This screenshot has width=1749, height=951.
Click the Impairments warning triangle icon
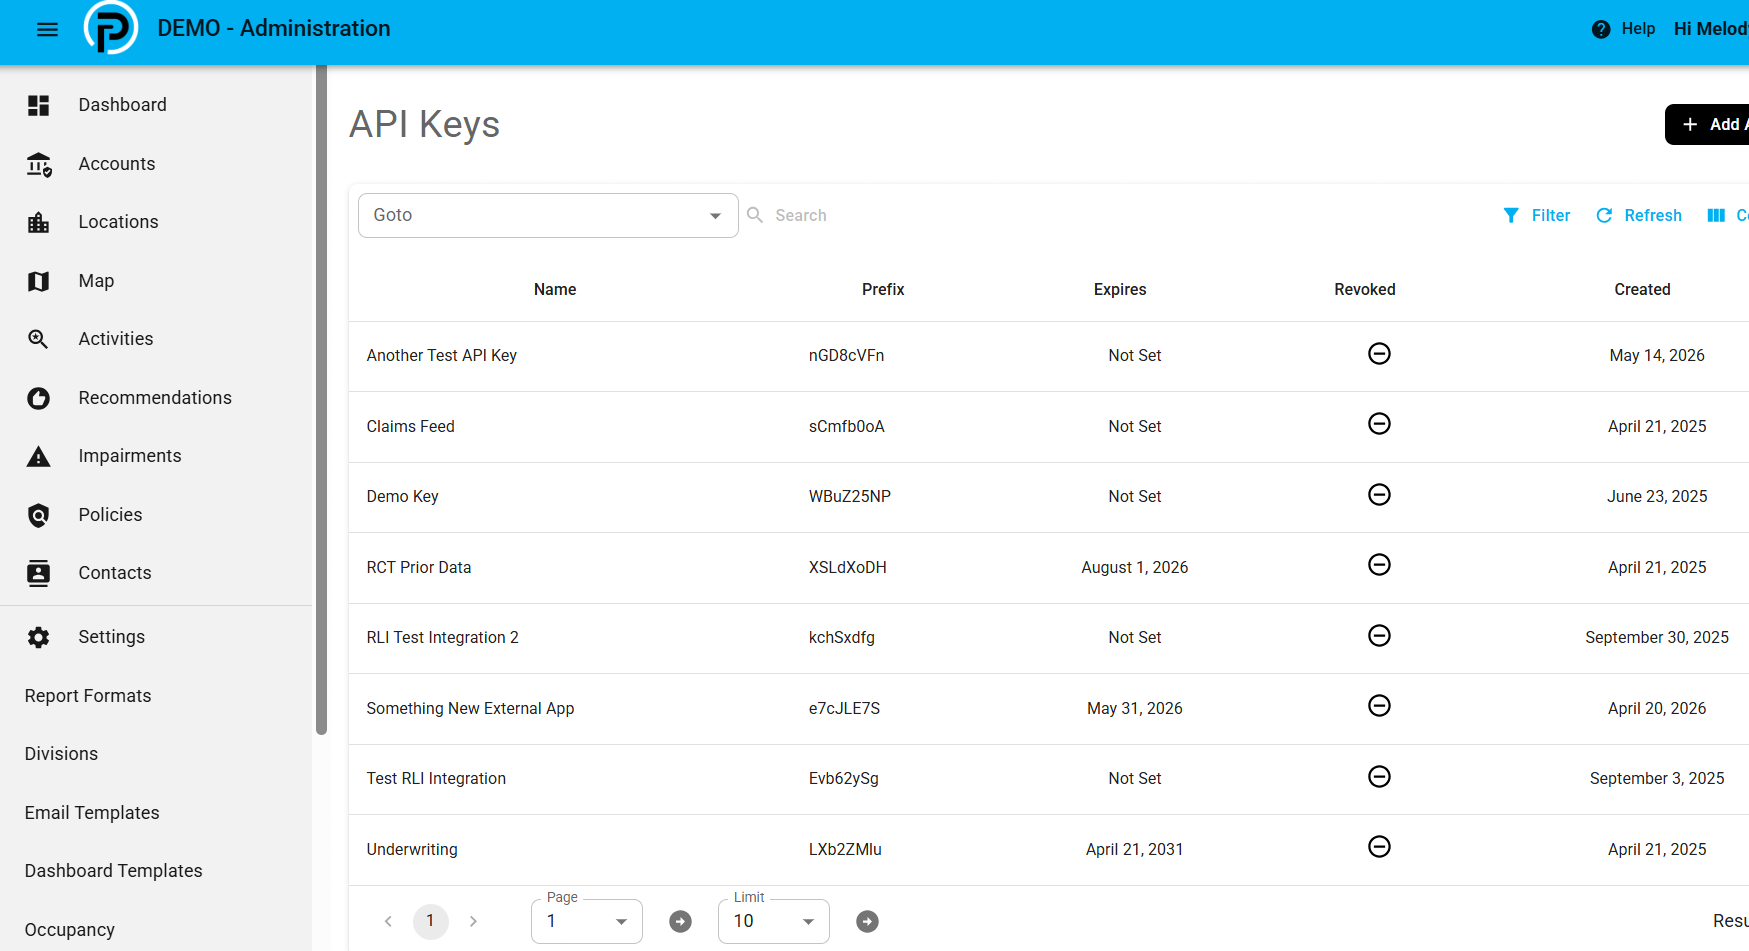[39, 457]
